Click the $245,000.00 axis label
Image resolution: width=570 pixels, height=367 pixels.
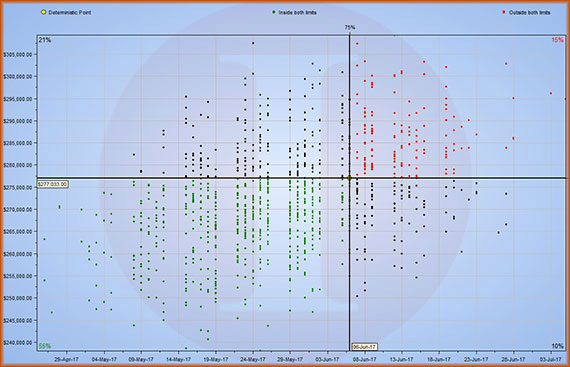click(17, 320)
